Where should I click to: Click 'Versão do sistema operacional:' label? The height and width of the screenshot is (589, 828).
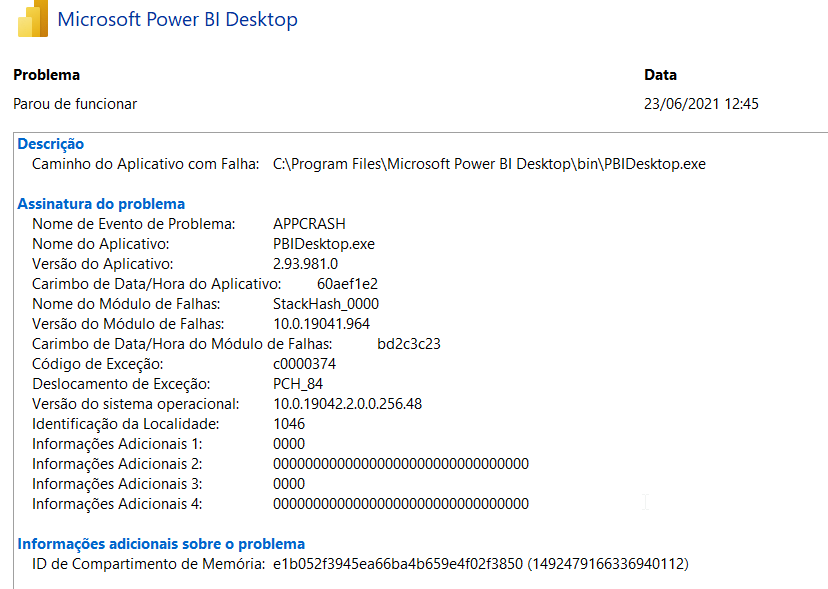click(136, 404)
